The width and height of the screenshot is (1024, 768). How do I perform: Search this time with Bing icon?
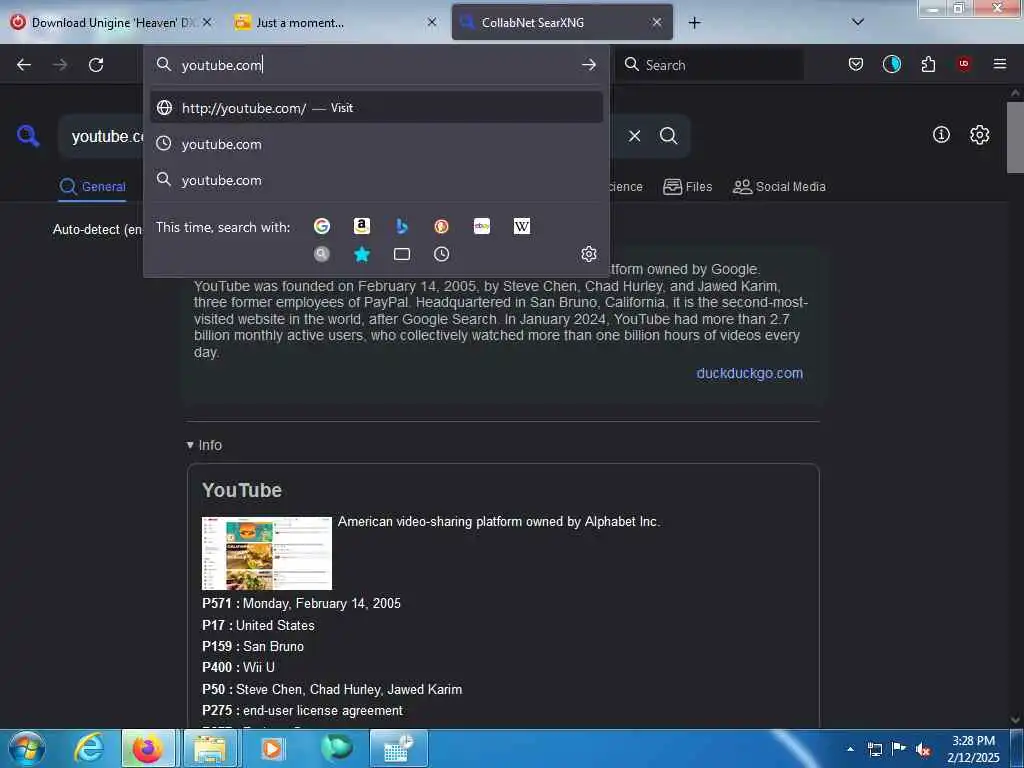pos(402,226)
